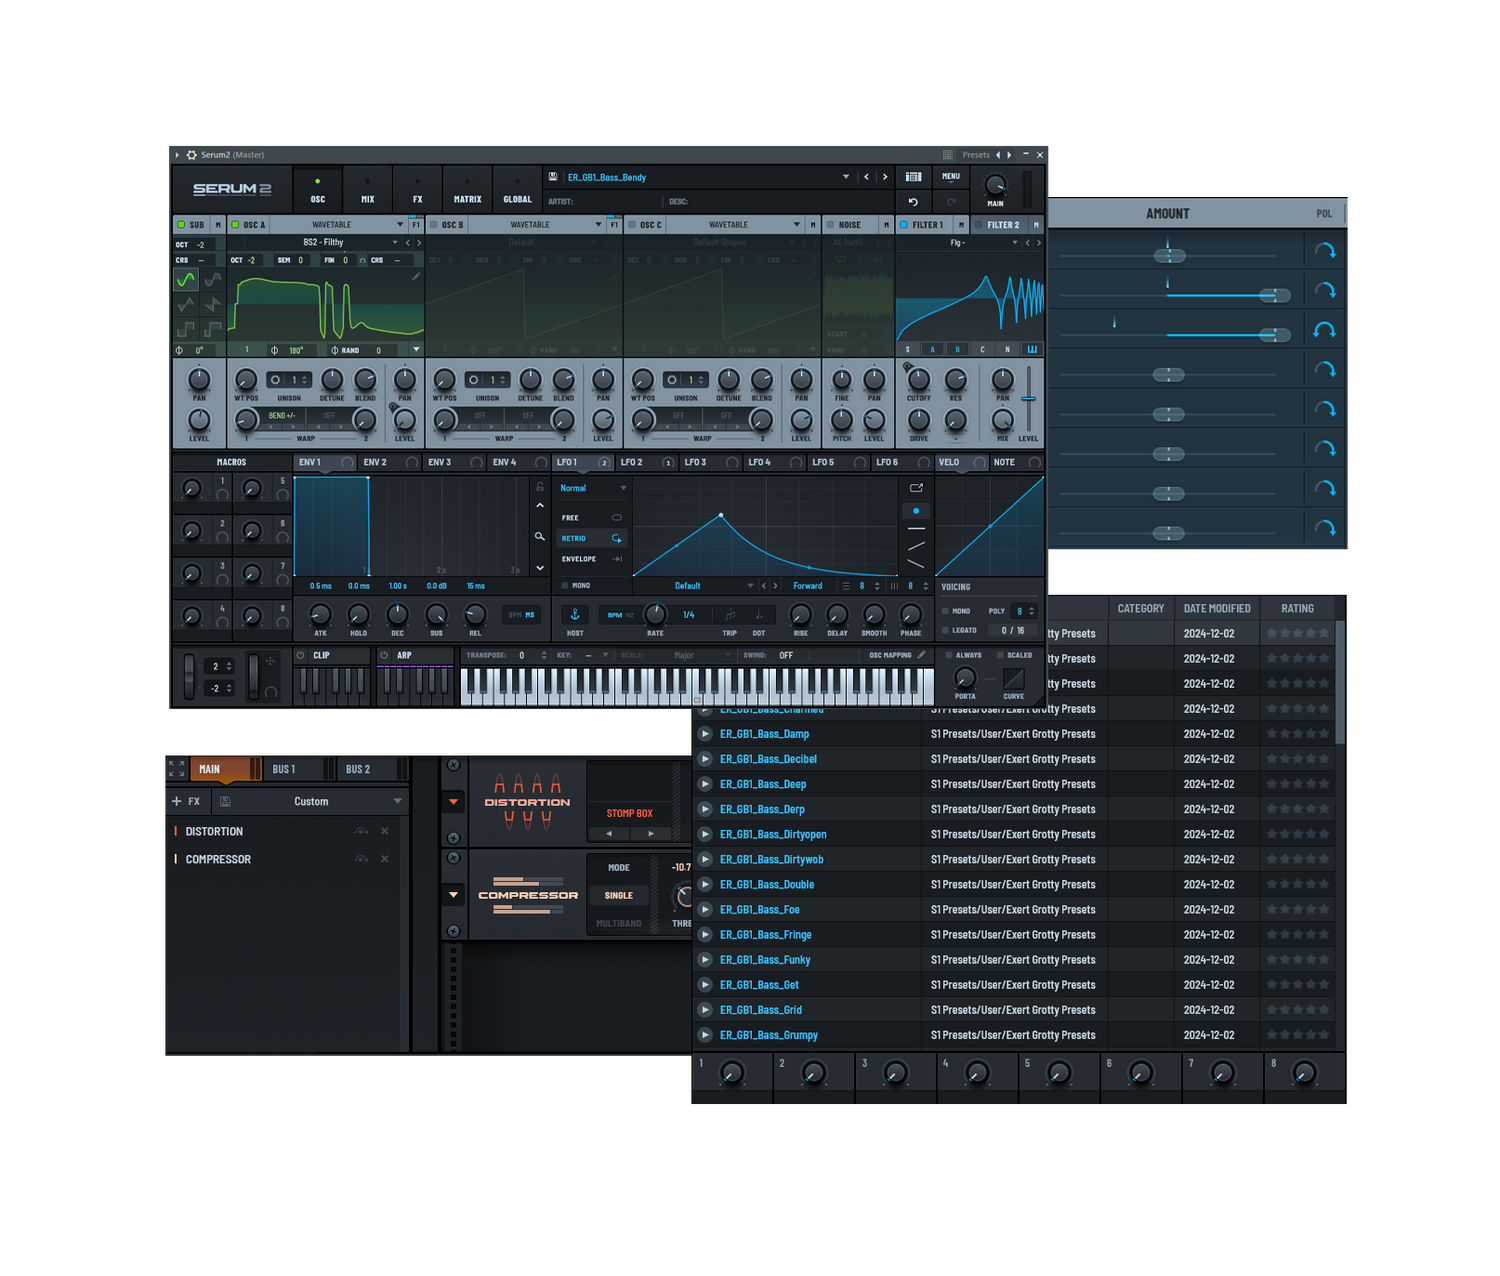Select the BUS 1 tab
The height and width of the screenshot is (1276, 1500).
[x=284, y=769]
